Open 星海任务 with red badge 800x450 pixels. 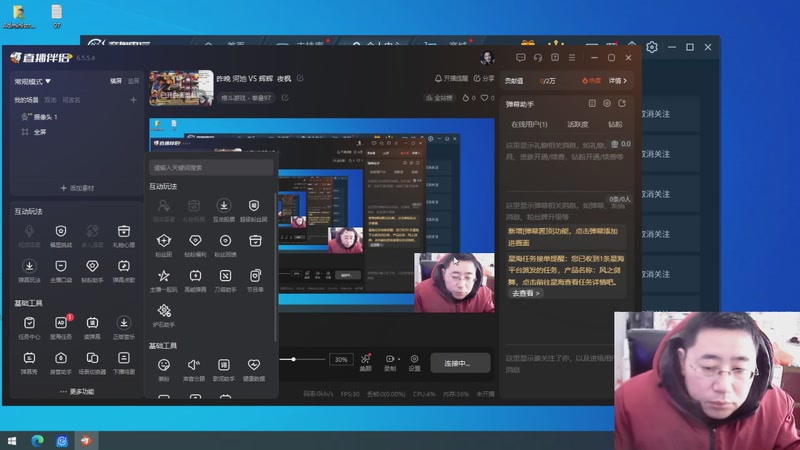click(61, 327)
